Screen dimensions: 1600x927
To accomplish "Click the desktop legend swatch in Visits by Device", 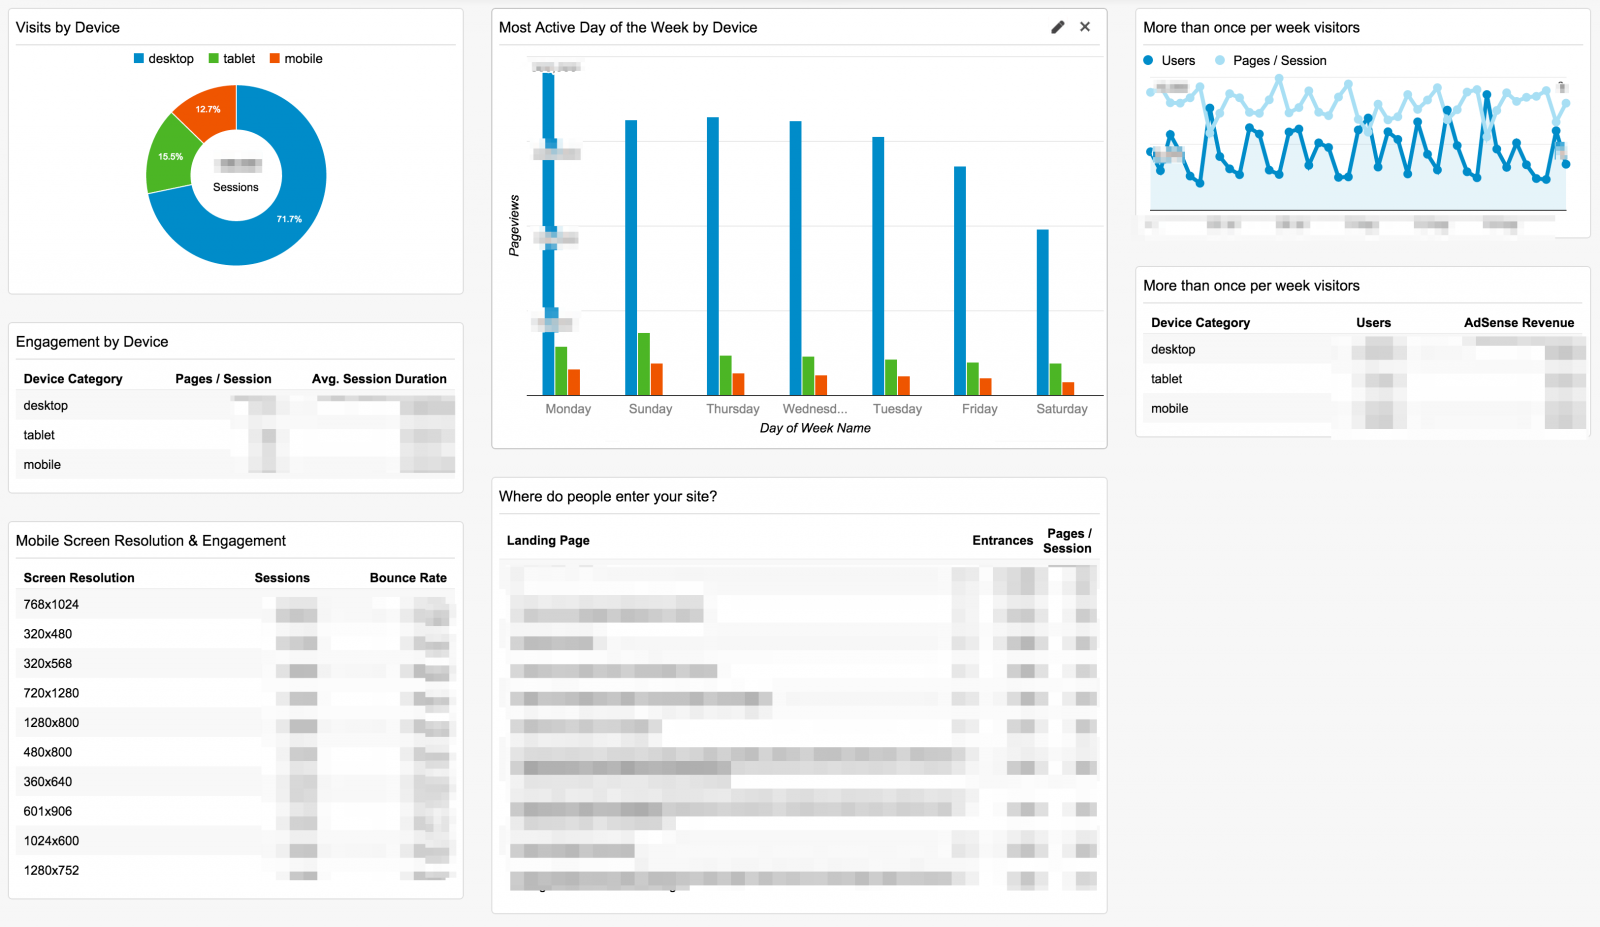I will pyautogui.click(x=139, y=59).
